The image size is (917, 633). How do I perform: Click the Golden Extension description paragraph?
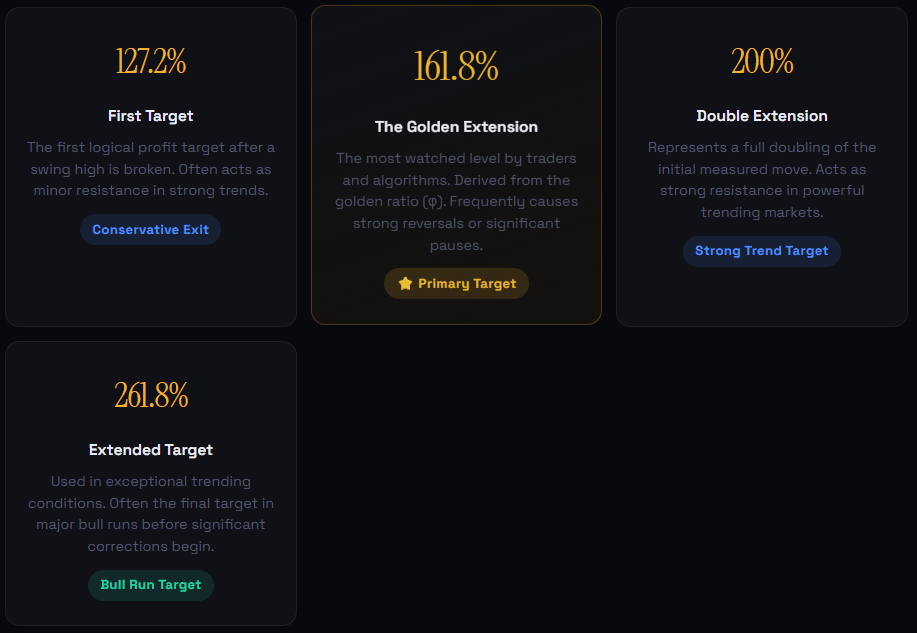pyautogui.click(x=456, y=202)
